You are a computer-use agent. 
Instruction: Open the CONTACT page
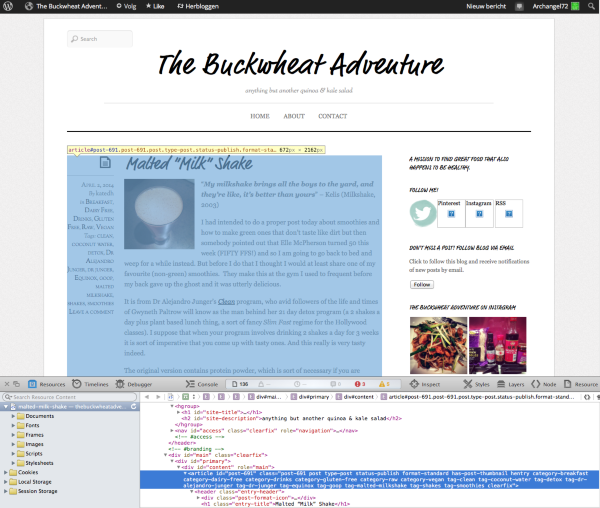(x=333, y=116)
